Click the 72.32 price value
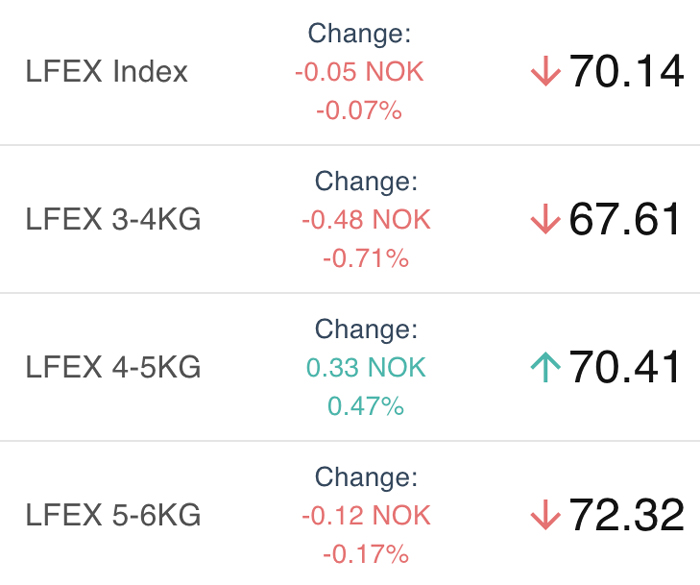700x585 pixels. click(626, 515)
